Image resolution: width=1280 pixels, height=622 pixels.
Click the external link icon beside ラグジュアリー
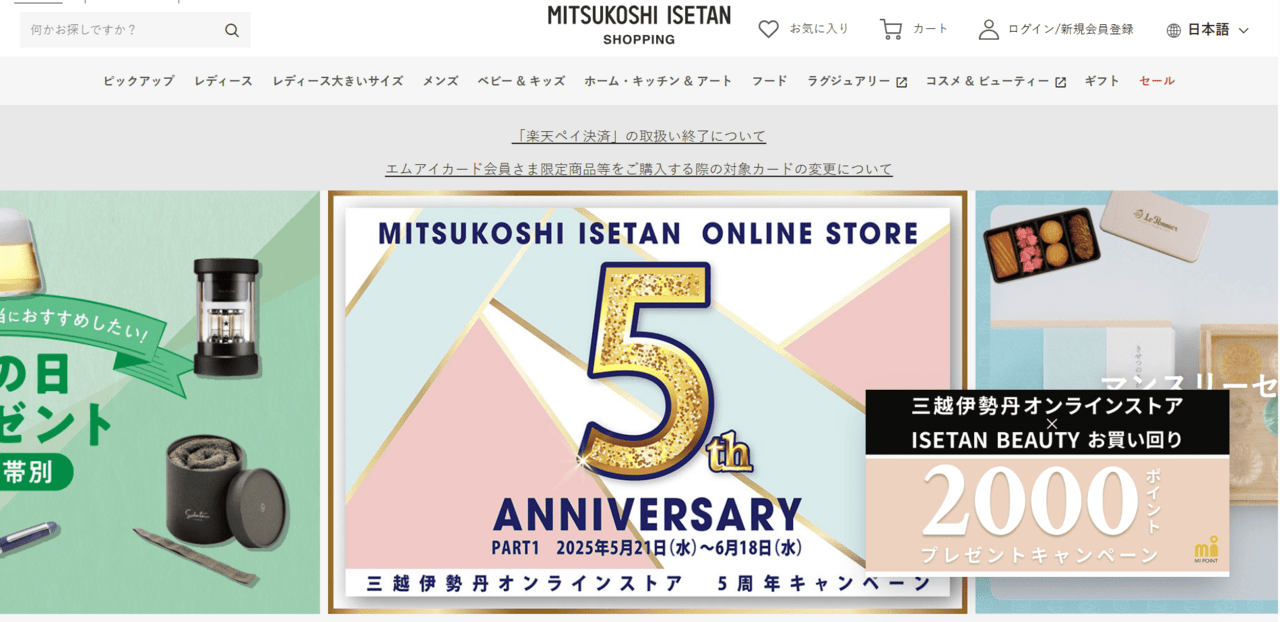(x=901, y=82)
